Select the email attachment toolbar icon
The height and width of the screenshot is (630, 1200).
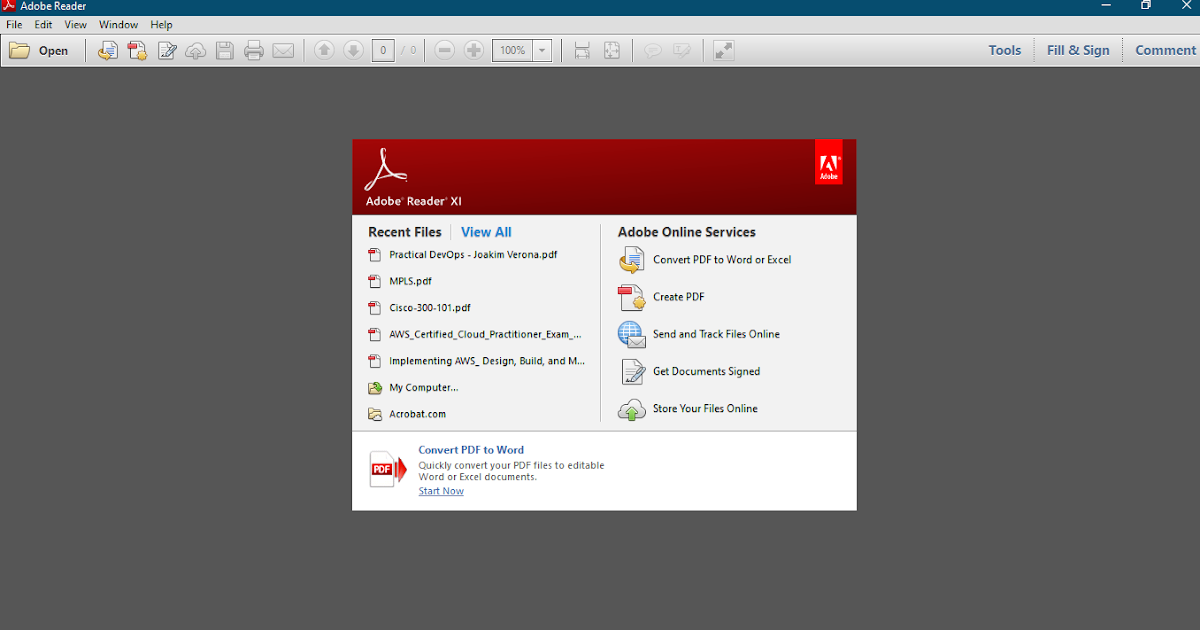click(x=283, y=50)
